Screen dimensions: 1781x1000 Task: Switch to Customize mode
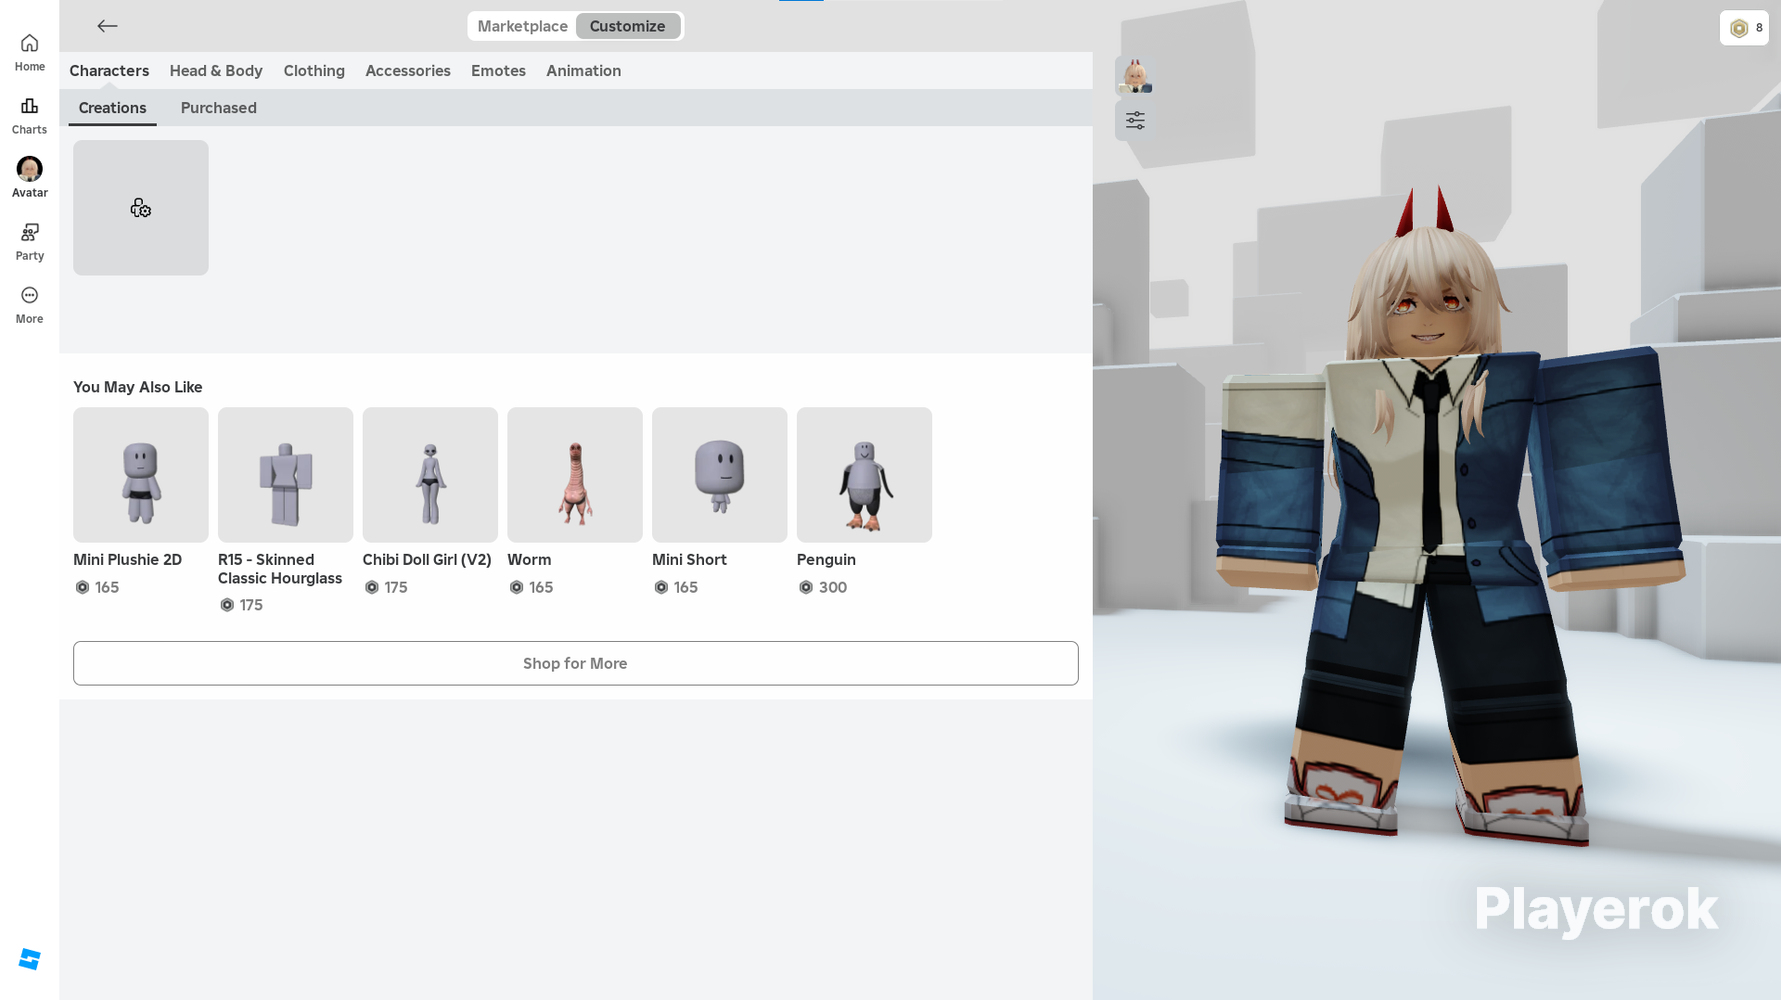pyautogui.click(x=627, y=26)
